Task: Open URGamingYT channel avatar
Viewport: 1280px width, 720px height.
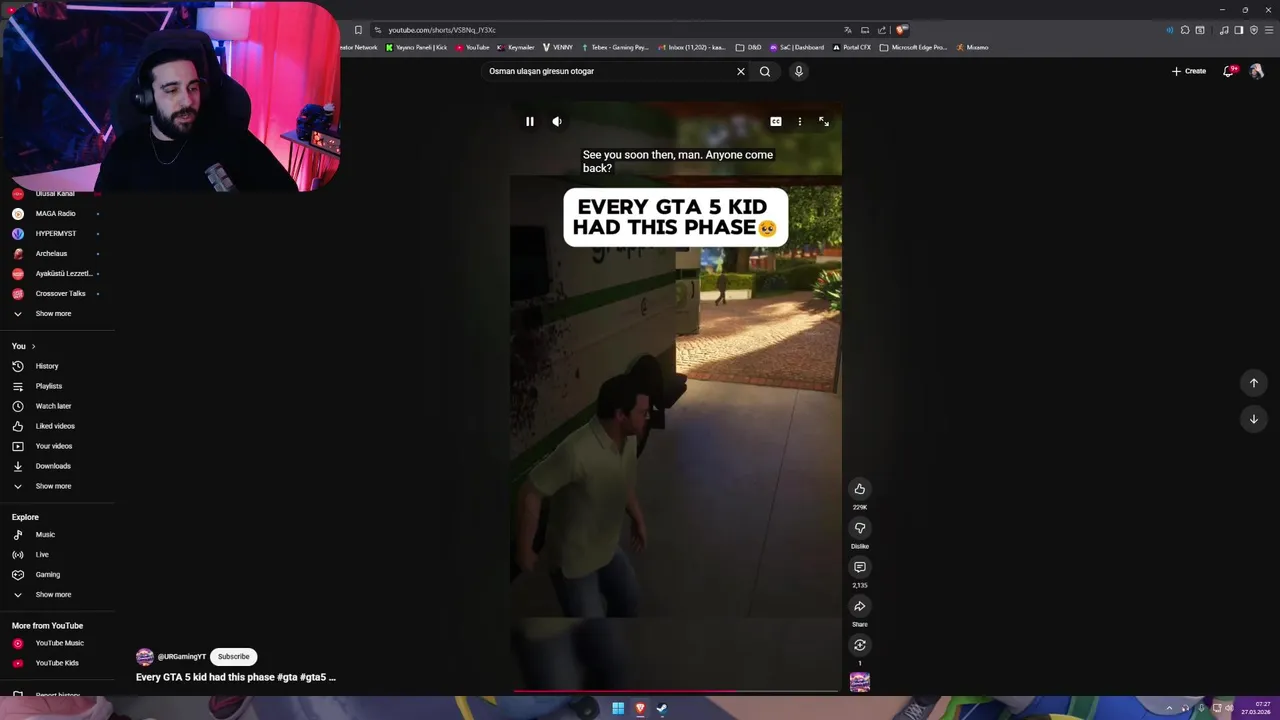Action: click(x=145, y=657)
